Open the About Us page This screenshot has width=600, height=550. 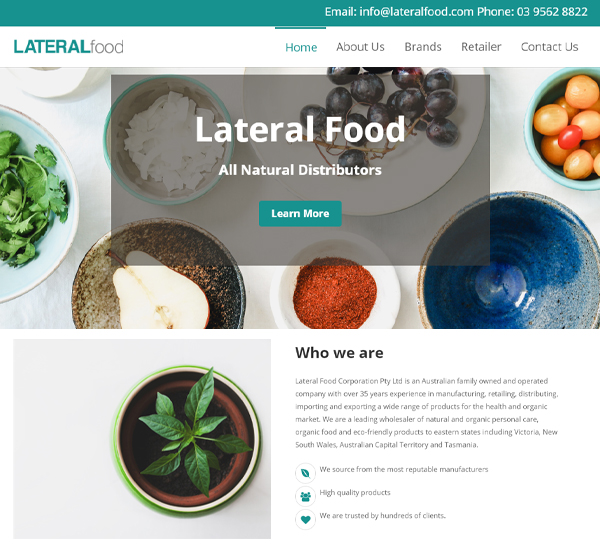click(x=360, y=47)
